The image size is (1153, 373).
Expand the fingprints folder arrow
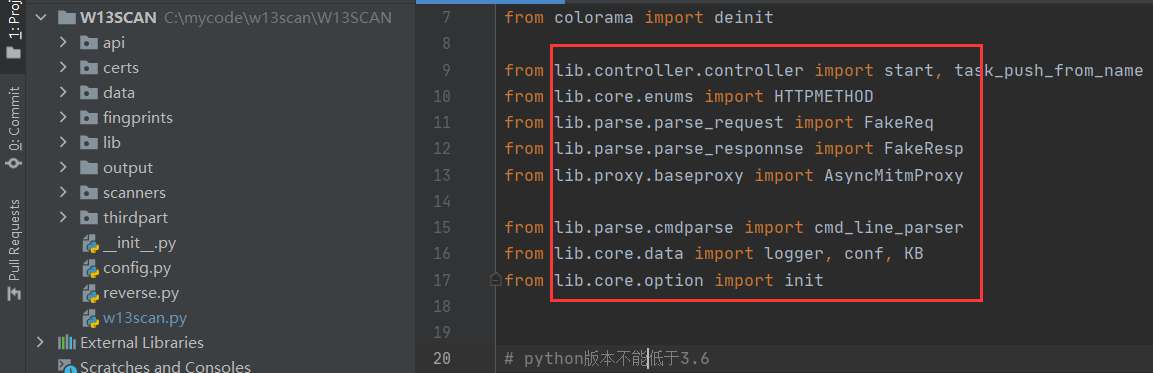[64, 118]
